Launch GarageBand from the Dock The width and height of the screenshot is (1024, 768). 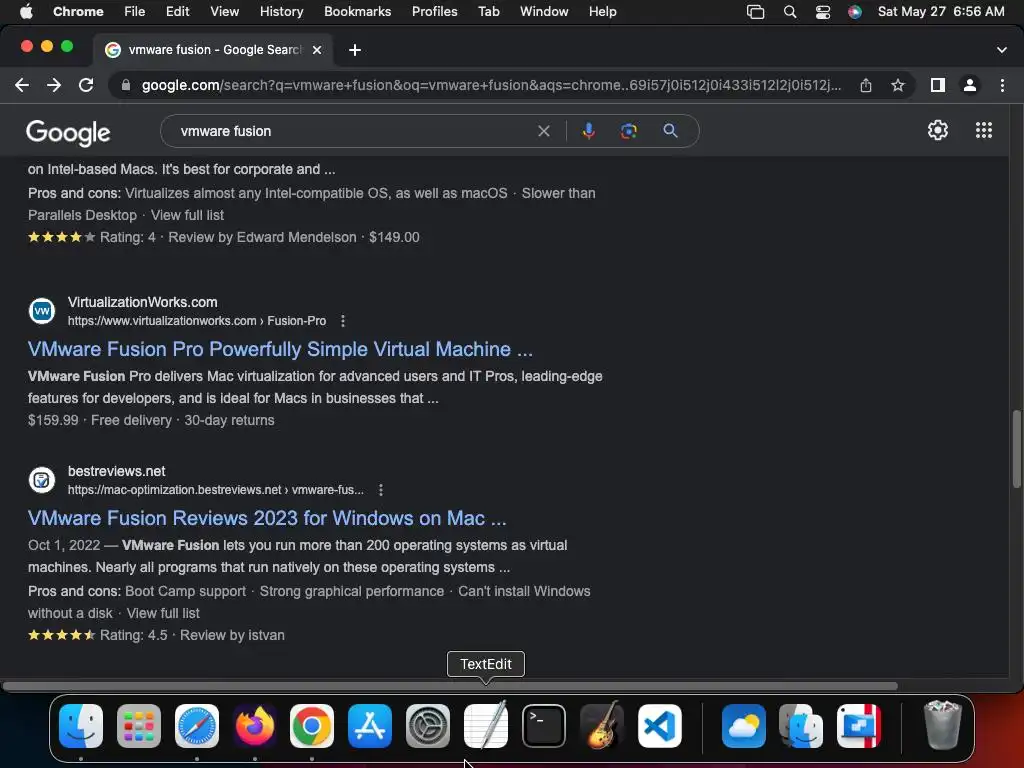click(601, 726)
